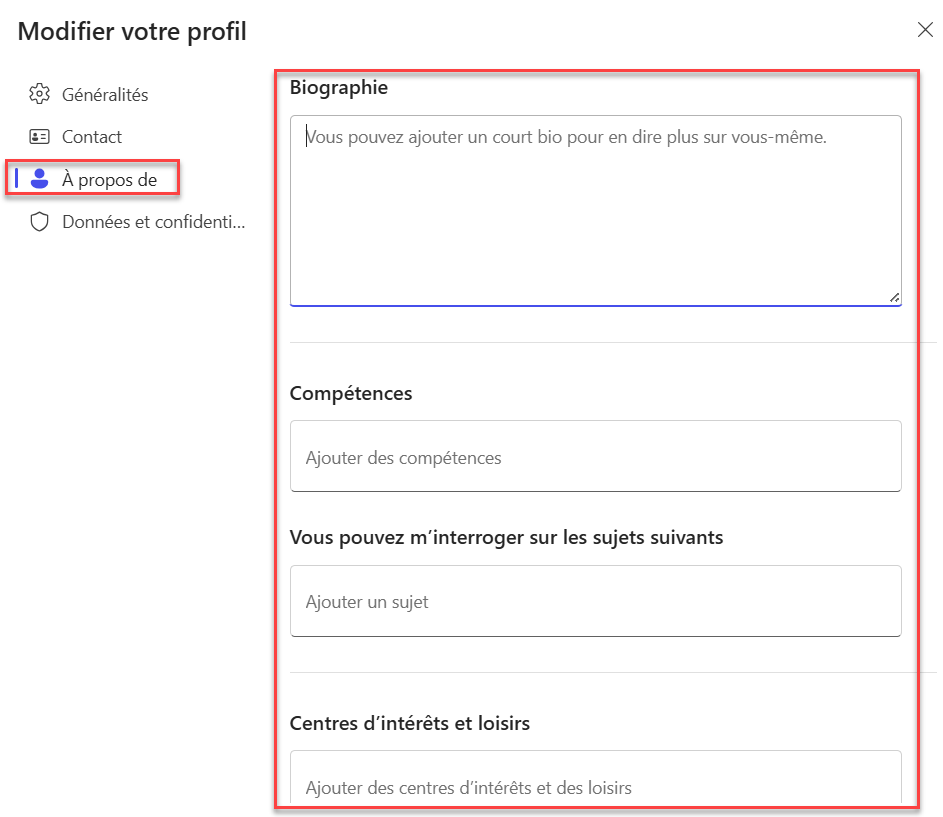Click the Biographie text area resize handle
Screen dimensions: 943x817
[x=894, y=298]
